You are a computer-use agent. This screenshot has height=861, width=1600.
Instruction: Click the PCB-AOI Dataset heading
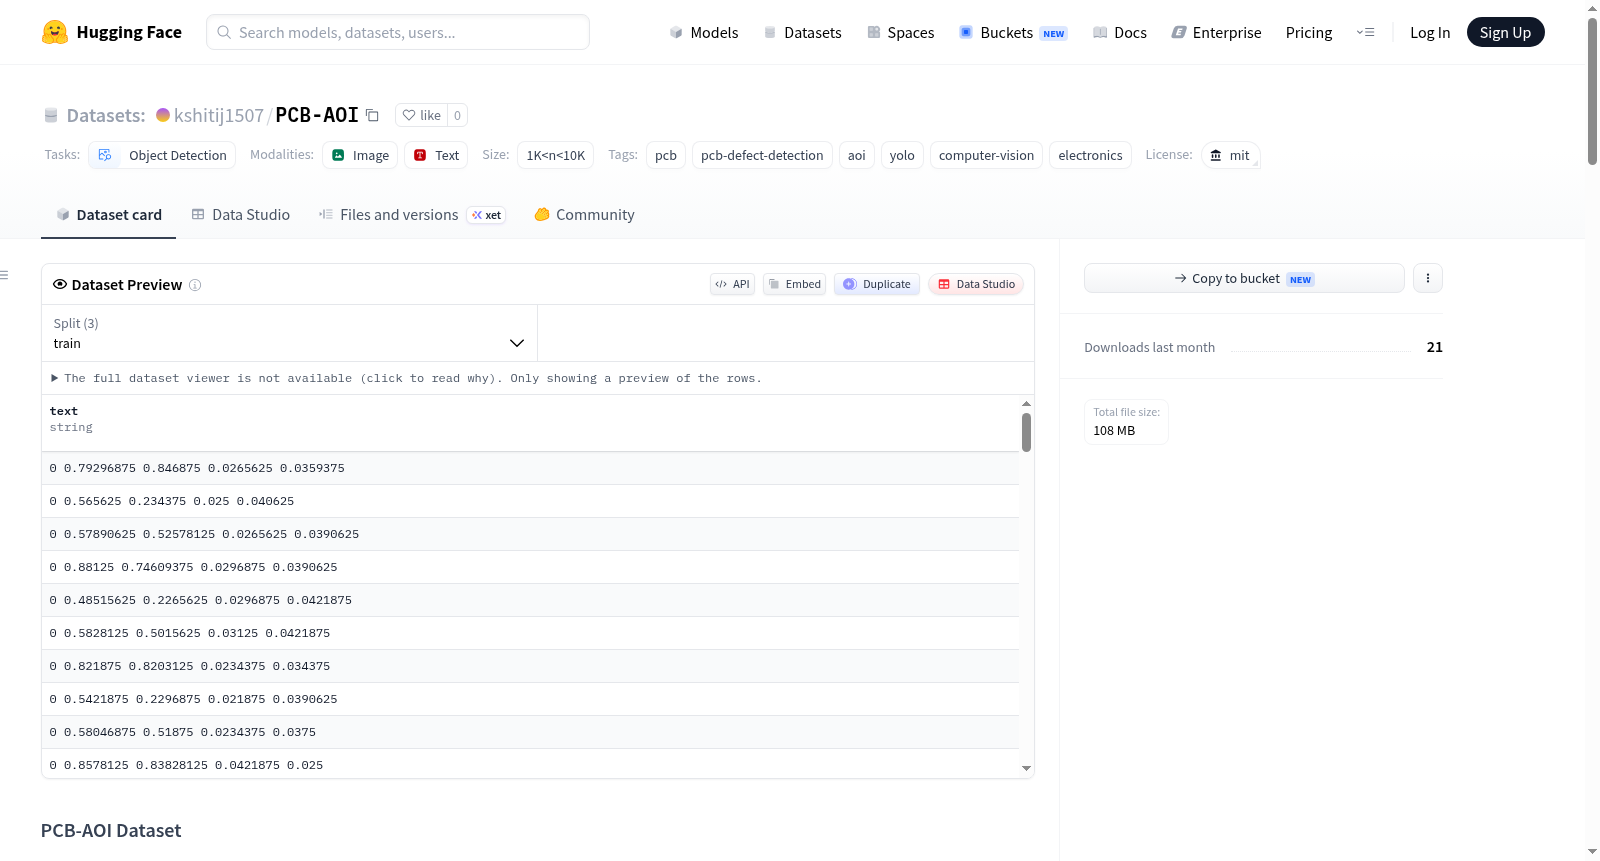111,831
